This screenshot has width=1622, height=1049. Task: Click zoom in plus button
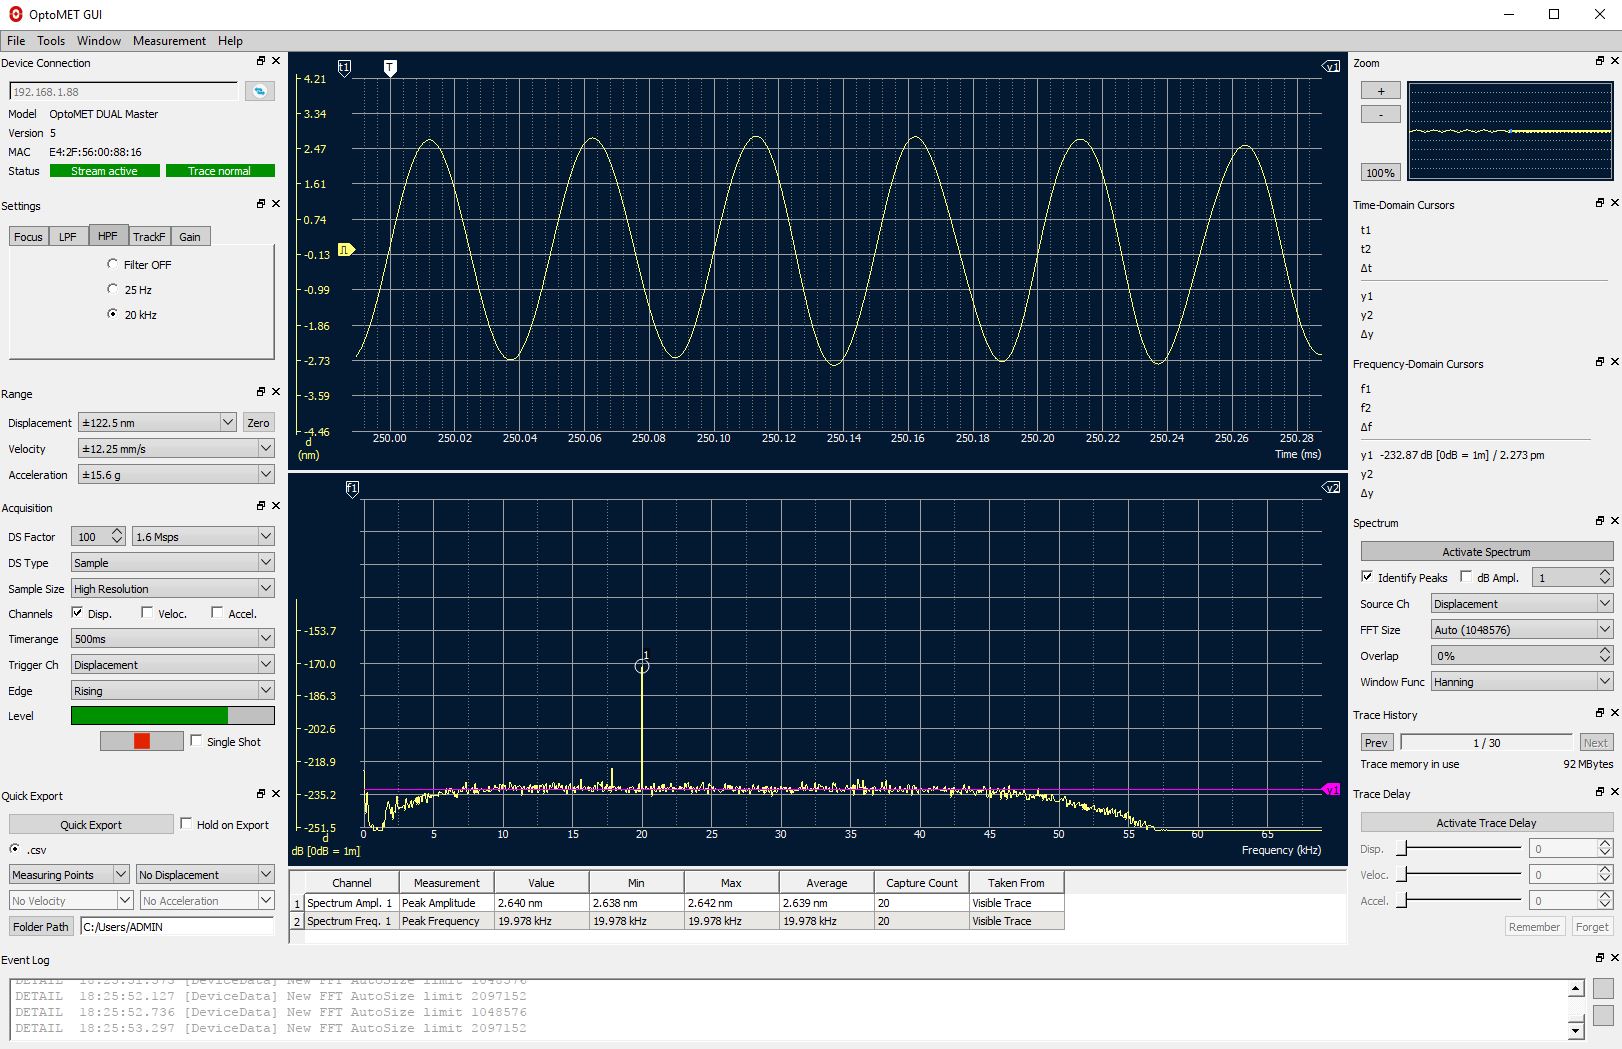point(1381,91)
